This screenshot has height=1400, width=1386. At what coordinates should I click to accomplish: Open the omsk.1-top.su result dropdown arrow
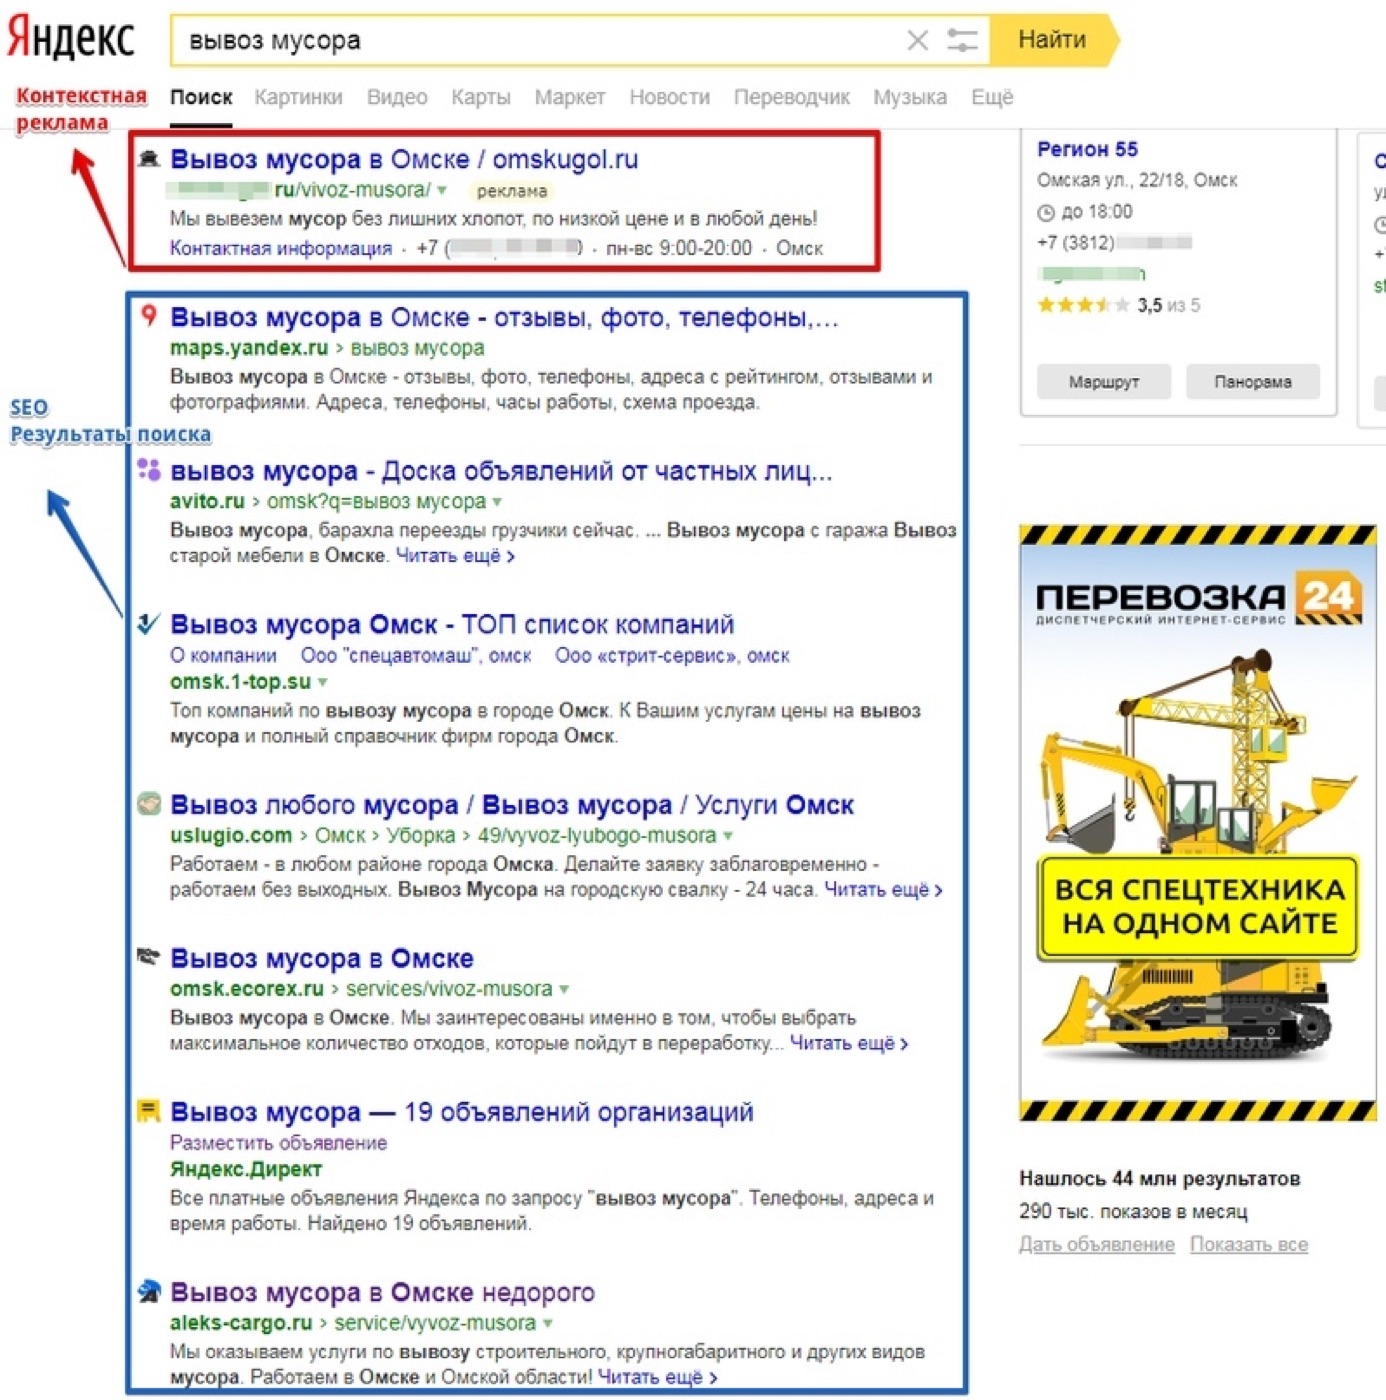322,682
